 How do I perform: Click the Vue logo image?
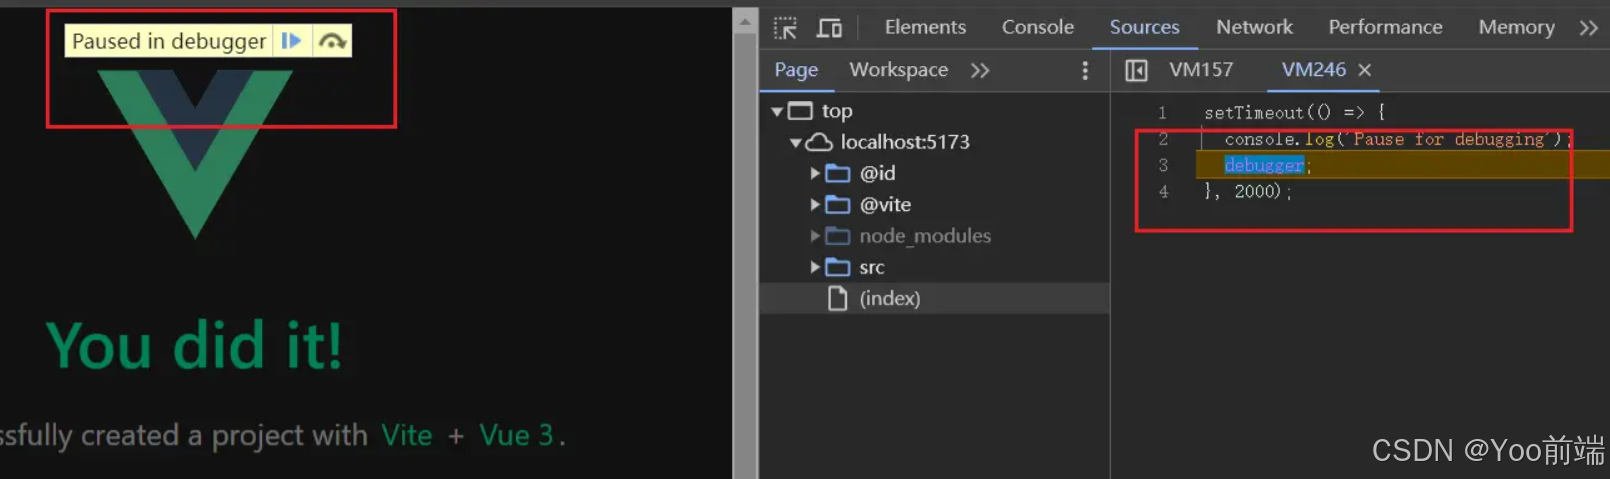[195, 153]
